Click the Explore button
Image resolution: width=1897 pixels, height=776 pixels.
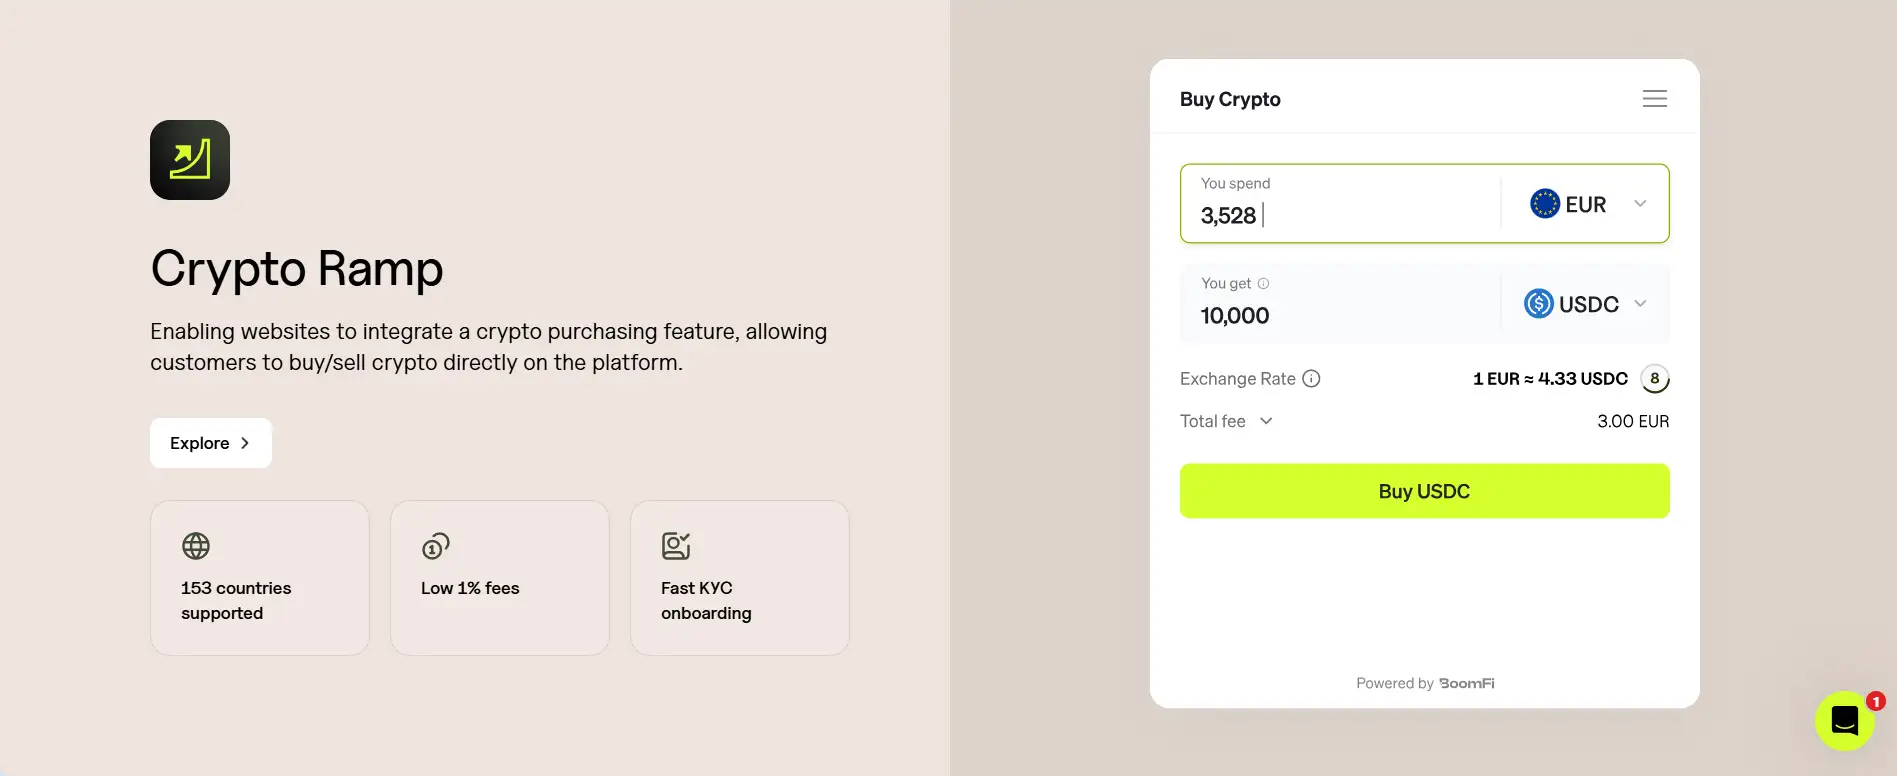pos(211,443)
